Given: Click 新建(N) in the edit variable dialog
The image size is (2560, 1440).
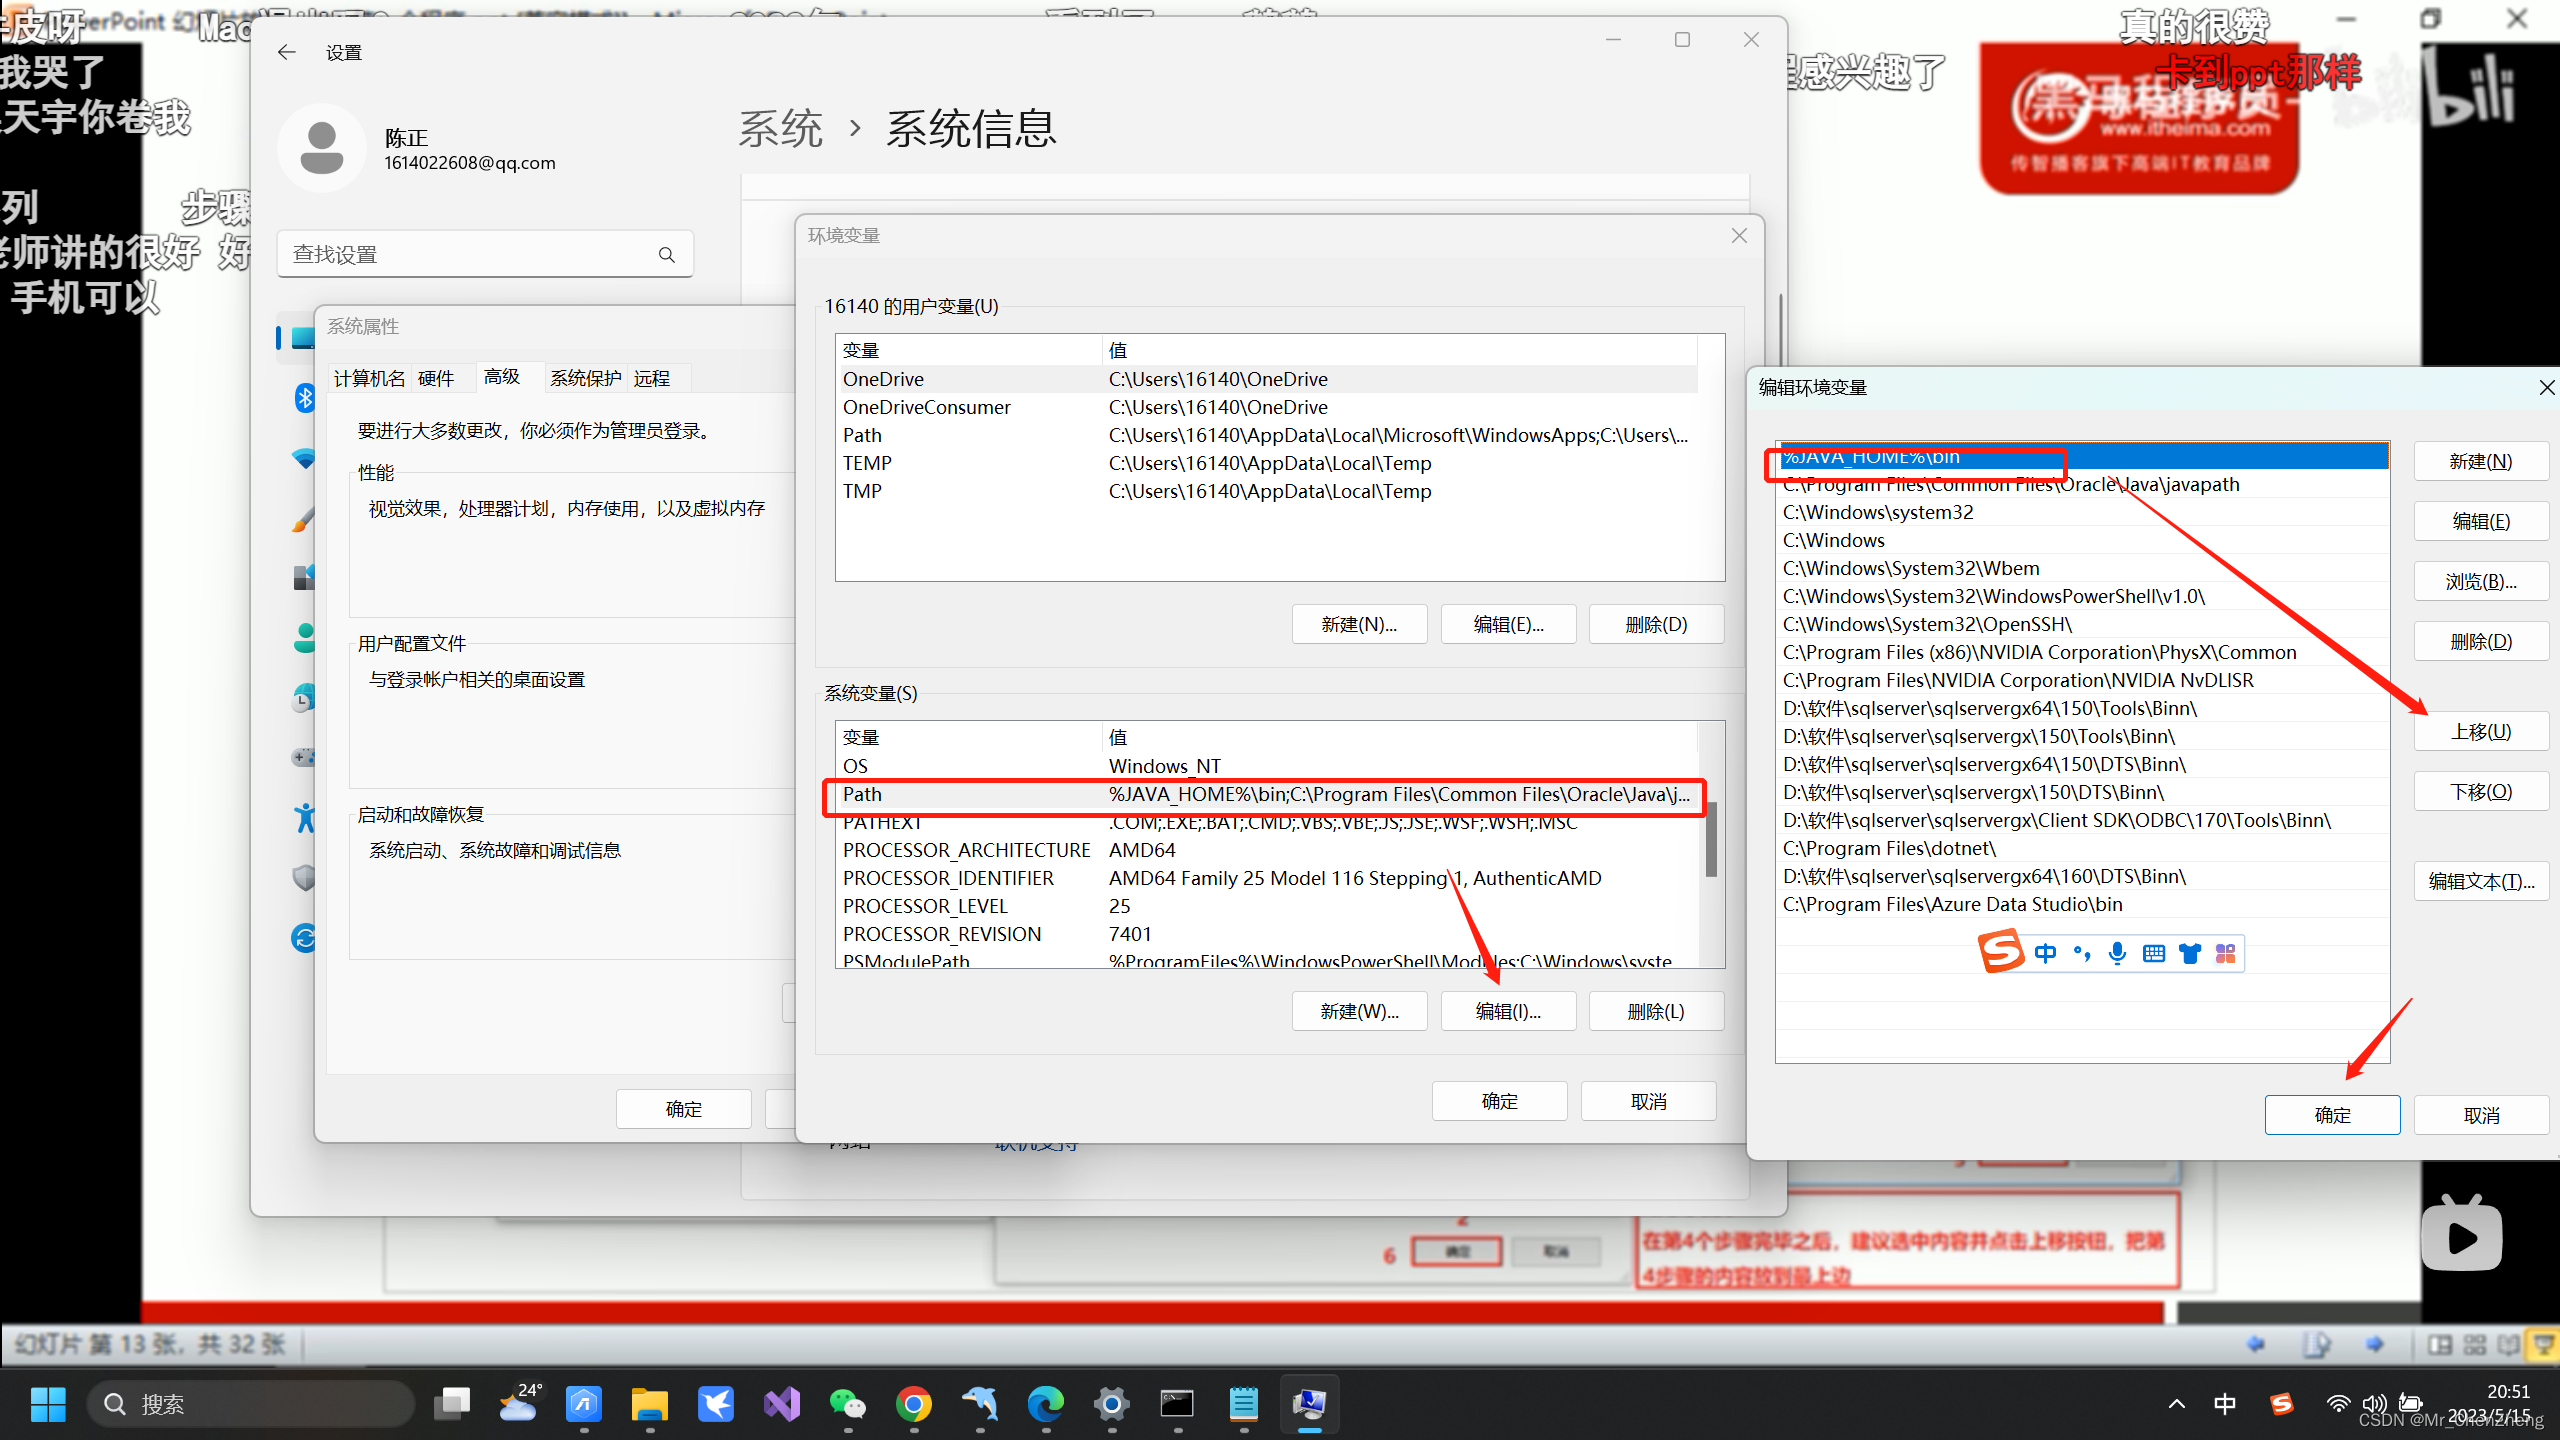Looking at the screenshot, I should click(x=2481, y=462).
